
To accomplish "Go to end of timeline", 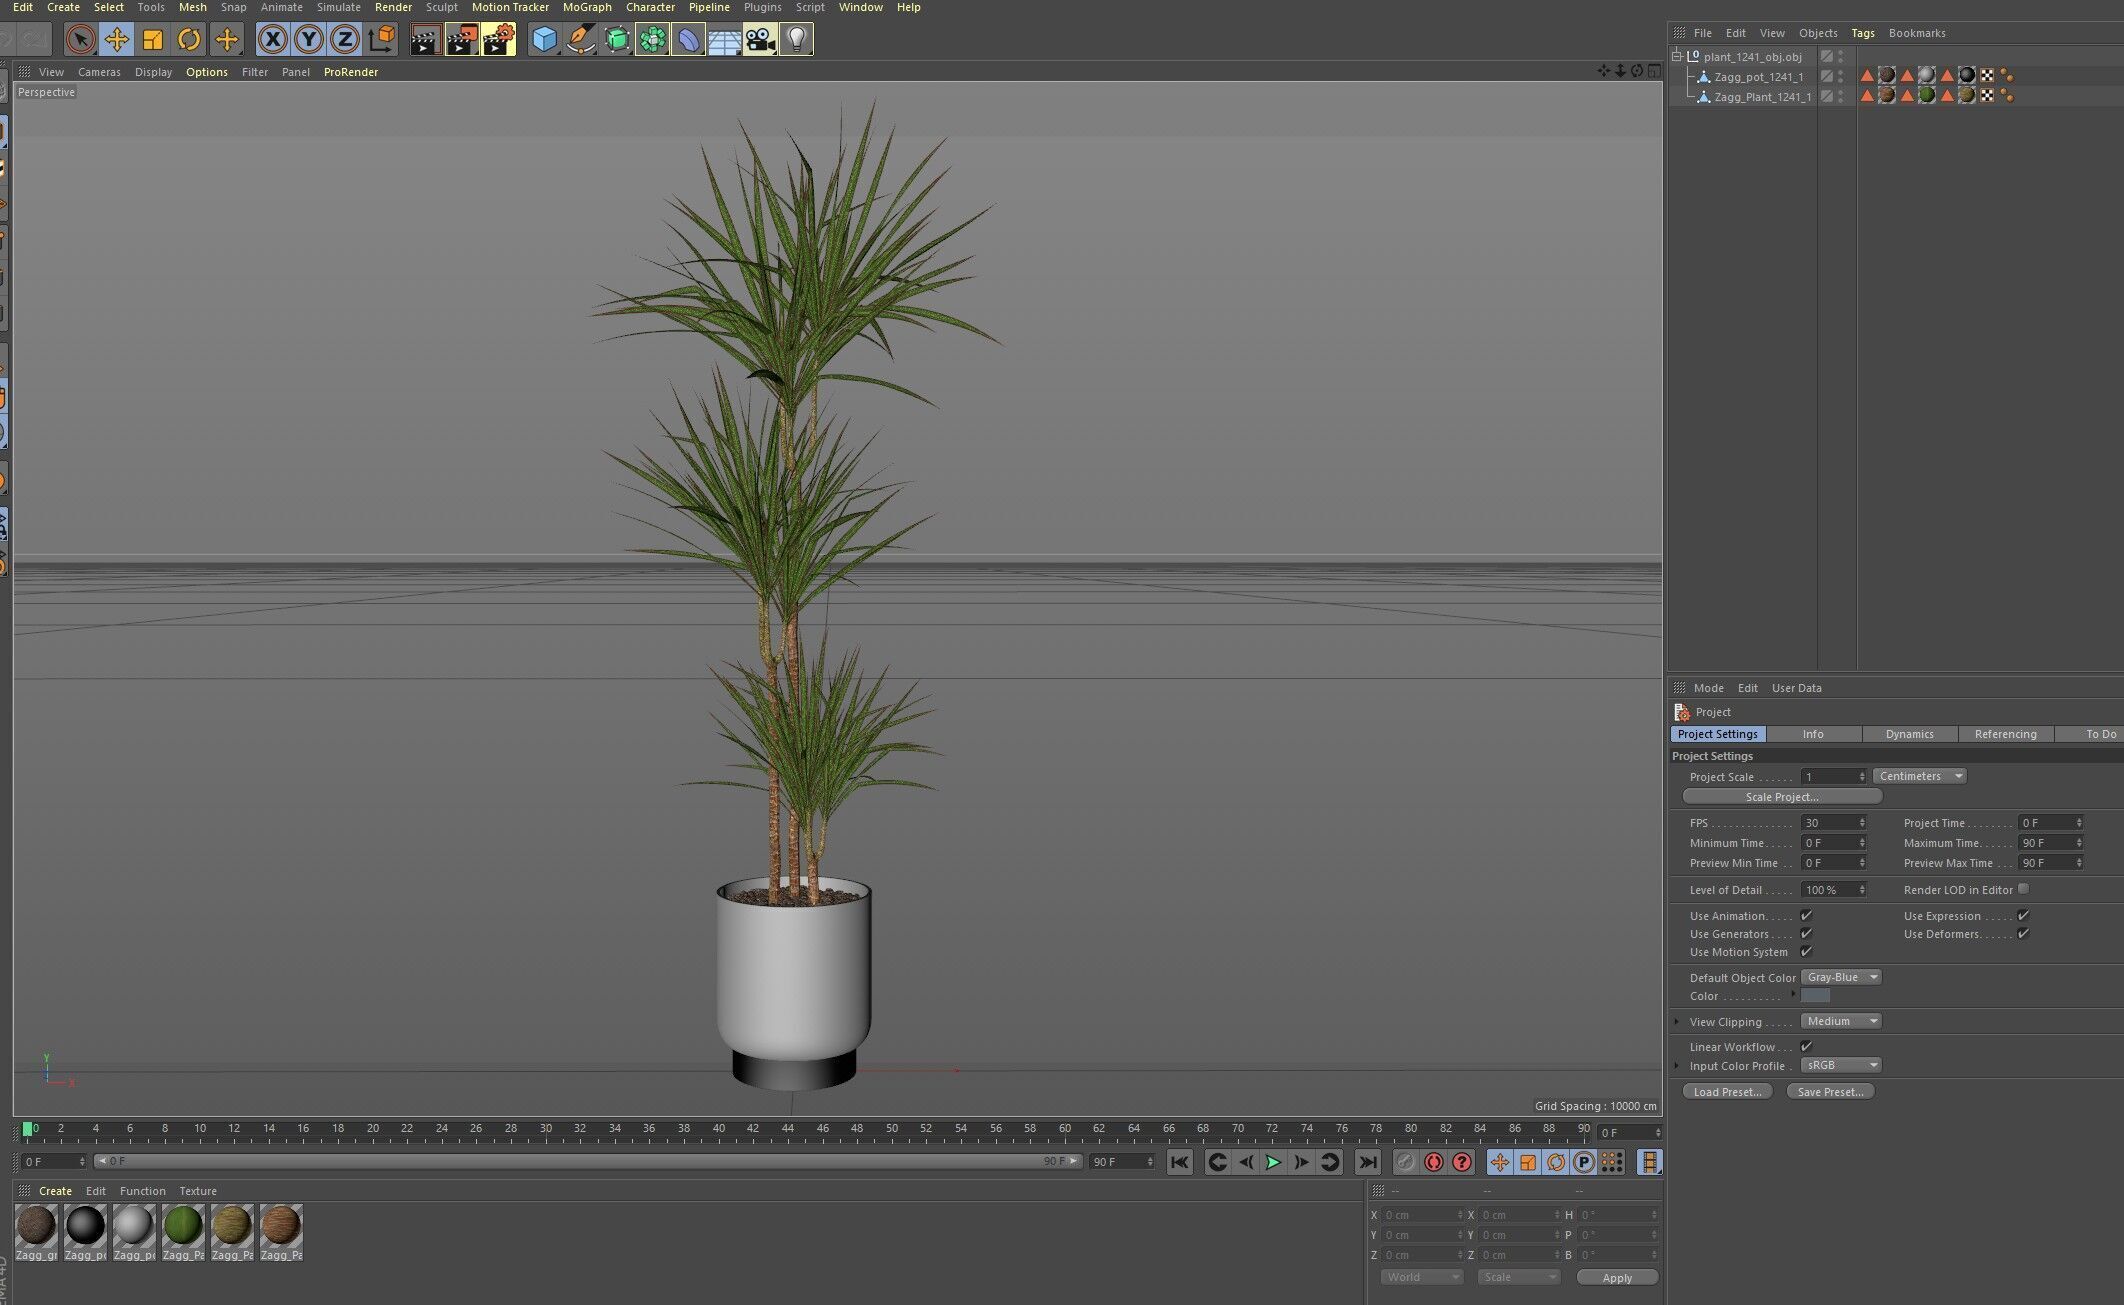I will click(1367, 1162).
